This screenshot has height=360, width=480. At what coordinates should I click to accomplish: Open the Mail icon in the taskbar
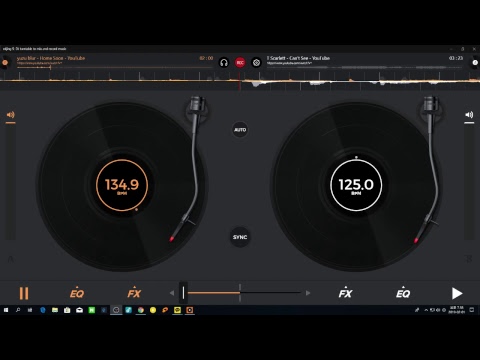[79, 310]
